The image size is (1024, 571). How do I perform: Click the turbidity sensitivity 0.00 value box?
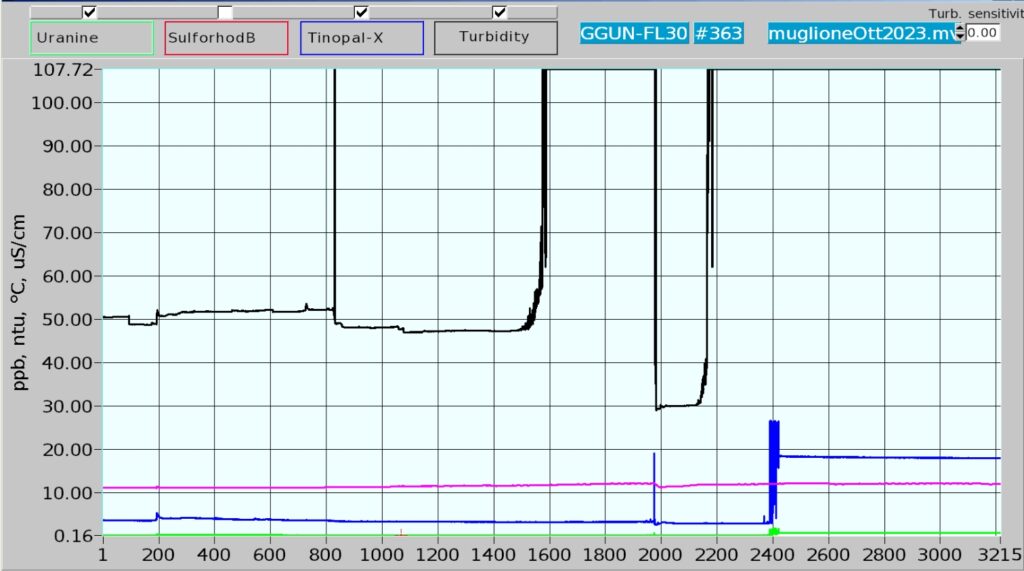982,33
